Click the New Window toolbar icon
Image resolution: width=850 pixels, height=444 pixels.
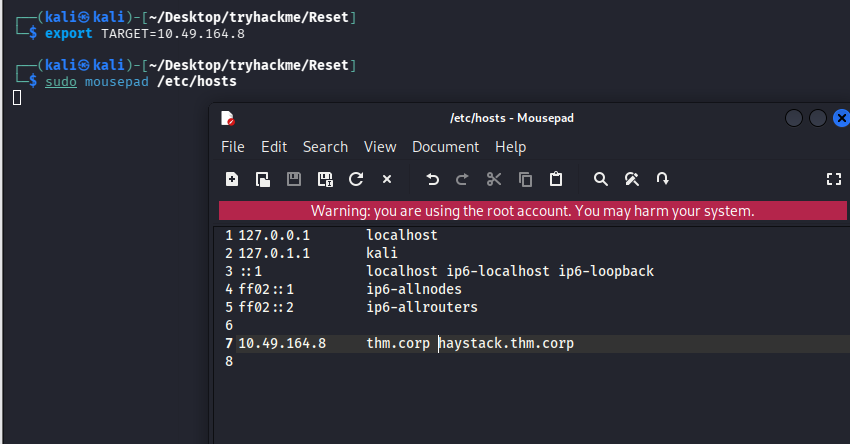263,179
